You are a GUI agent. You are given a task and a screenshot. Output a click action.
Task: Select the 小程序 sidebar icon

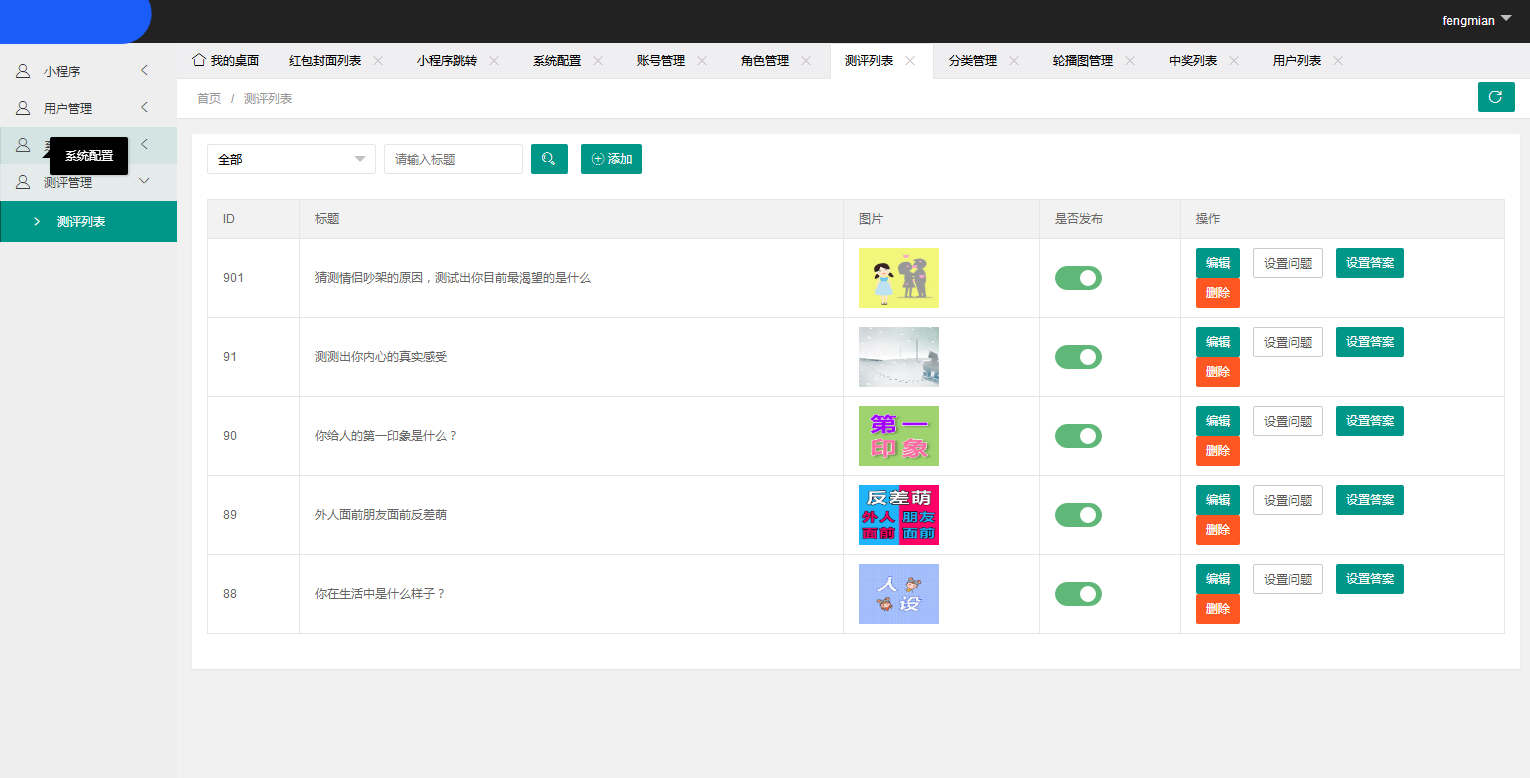[22, 70]
